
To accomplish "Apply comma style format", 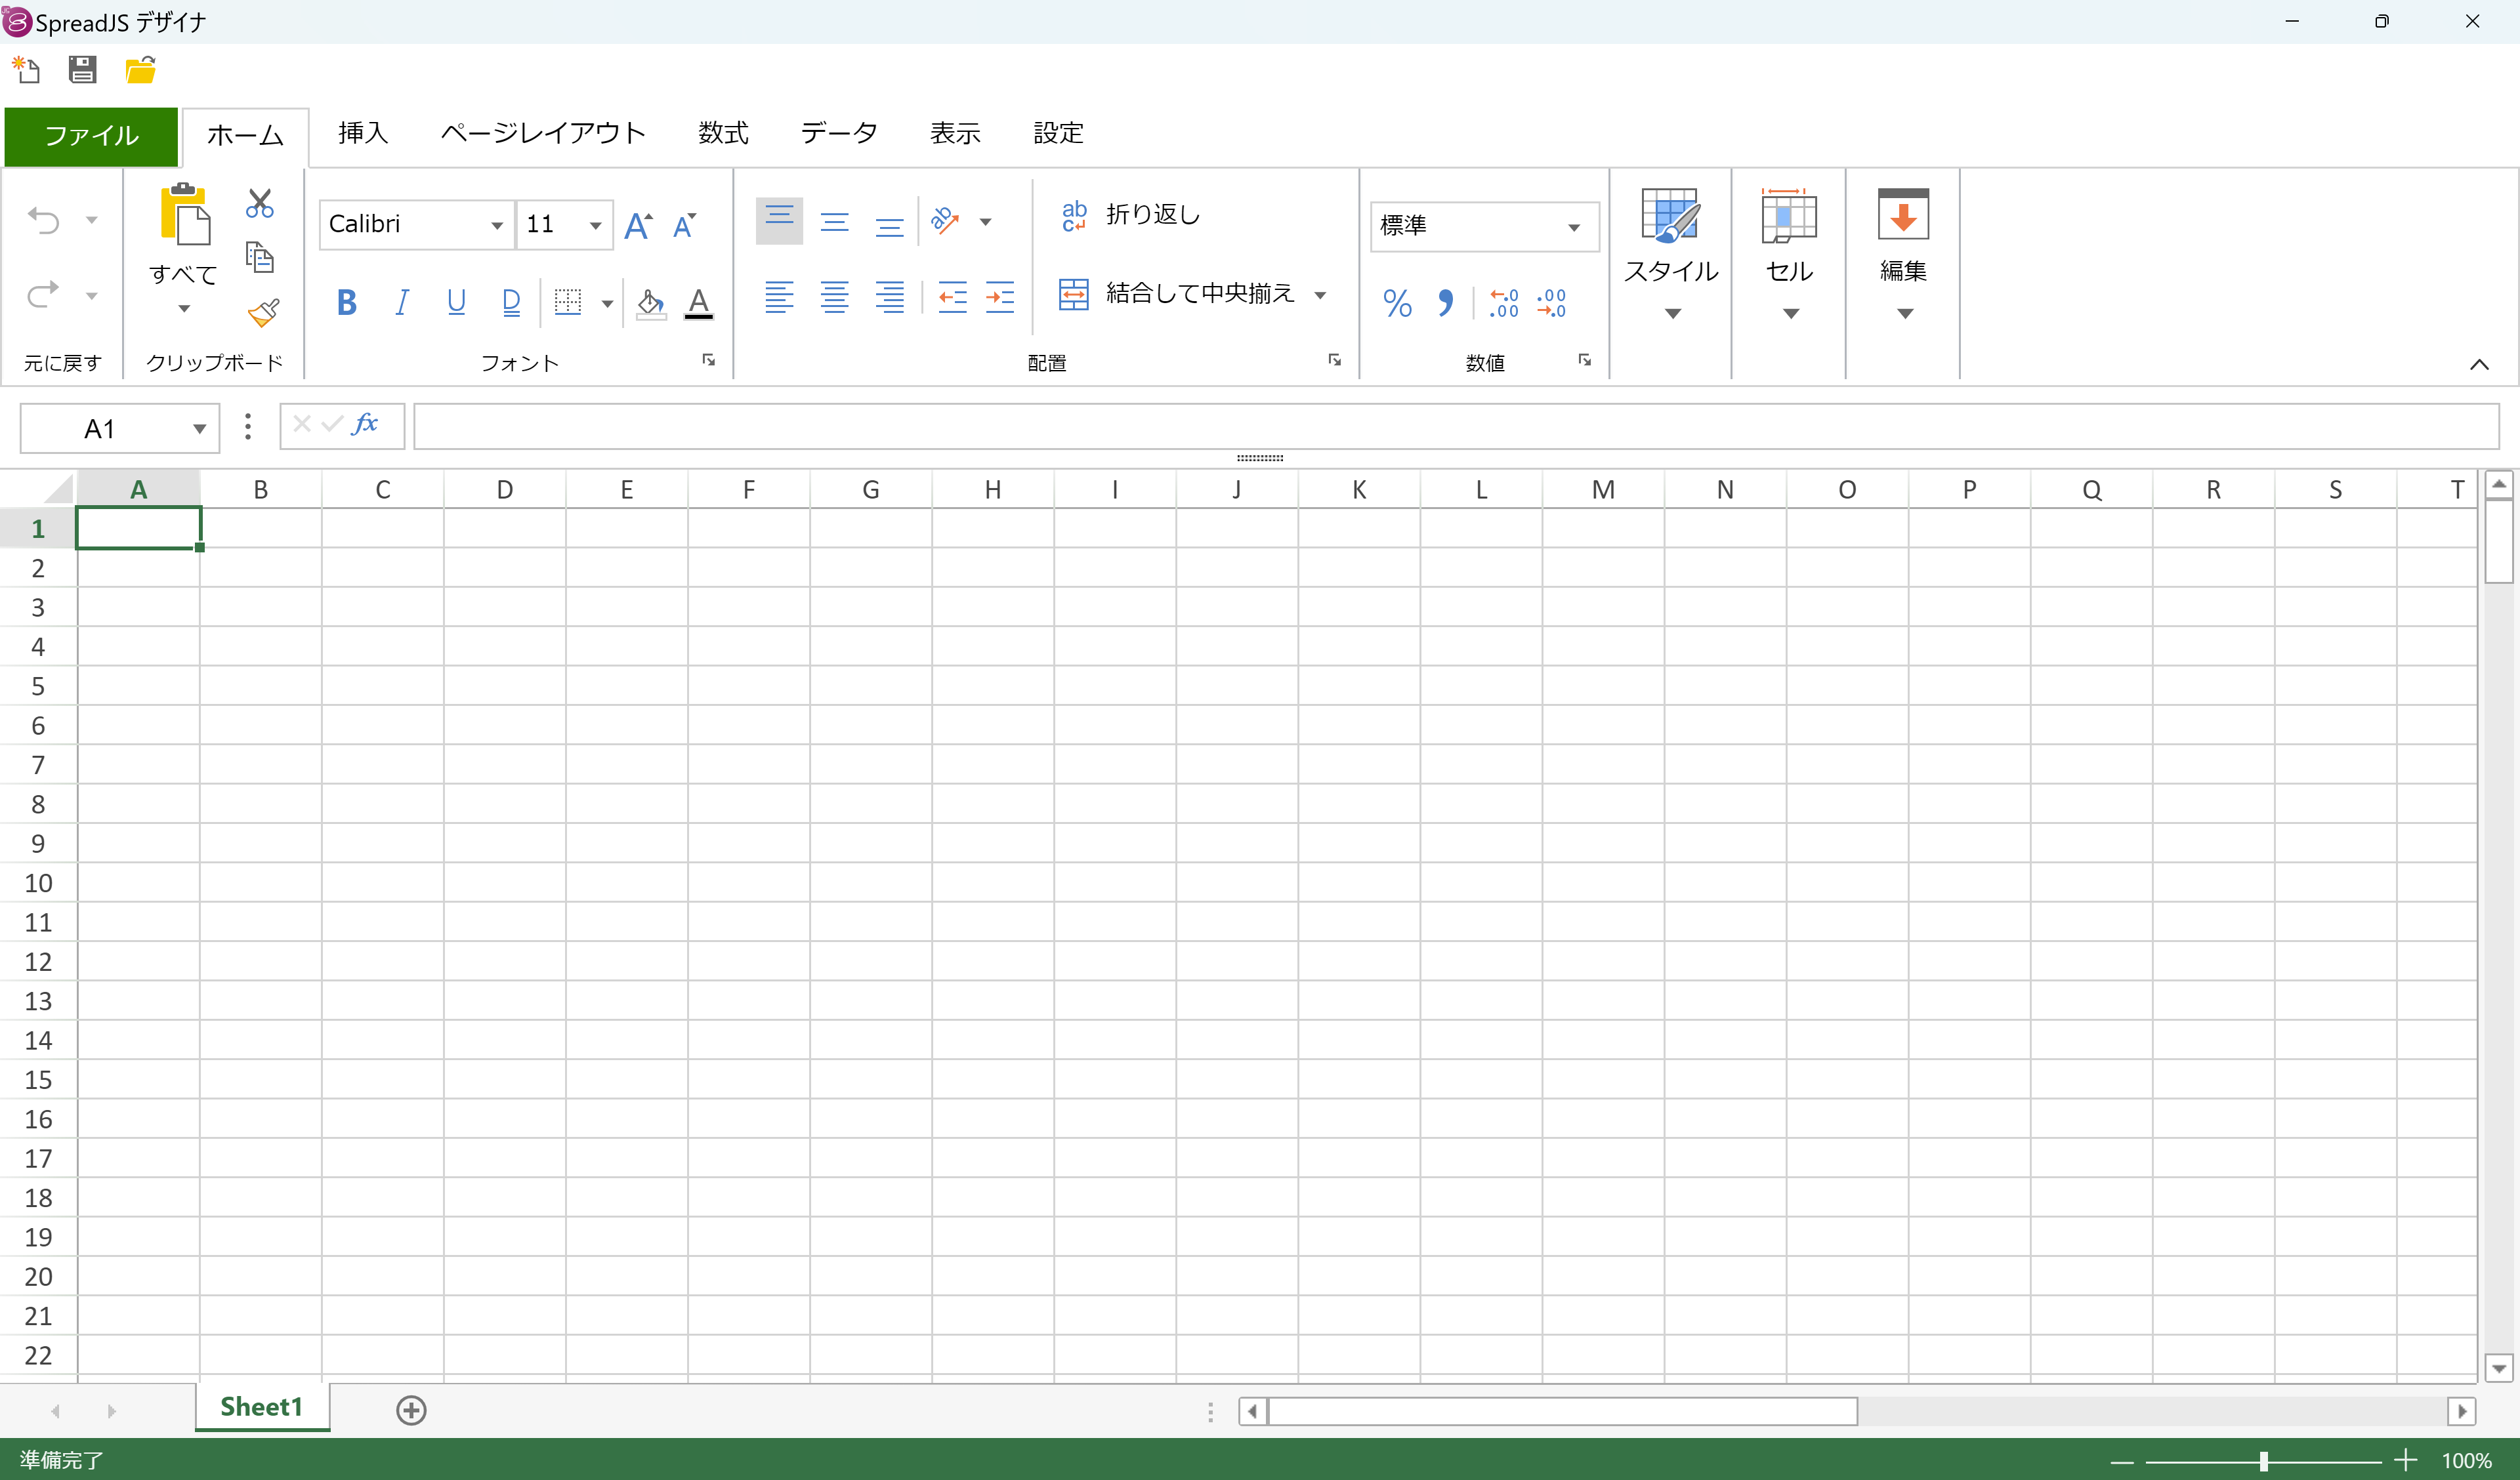I will coord(1445,303).
